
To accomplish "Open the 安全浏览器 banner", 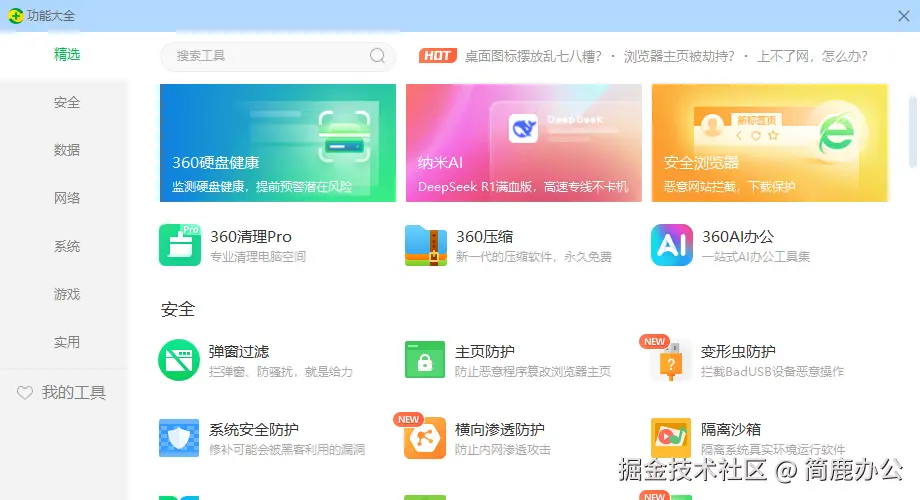I will (770, 143).
